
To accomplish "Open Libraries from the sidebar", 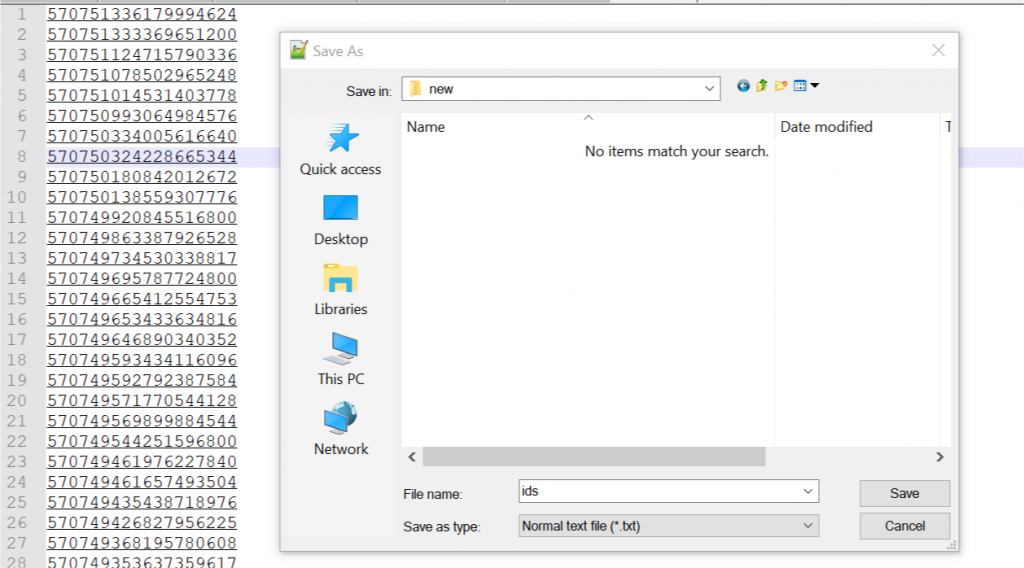I will [341, 290].
